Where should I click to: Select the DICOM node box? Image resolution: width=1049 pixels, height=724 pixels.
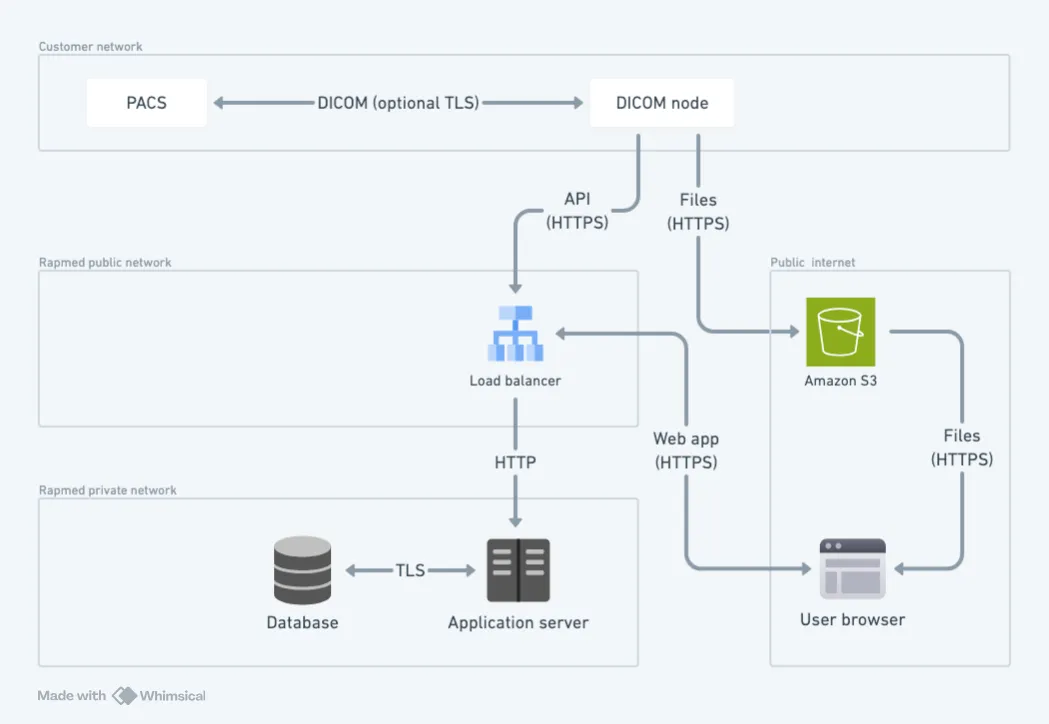point(662,103)
